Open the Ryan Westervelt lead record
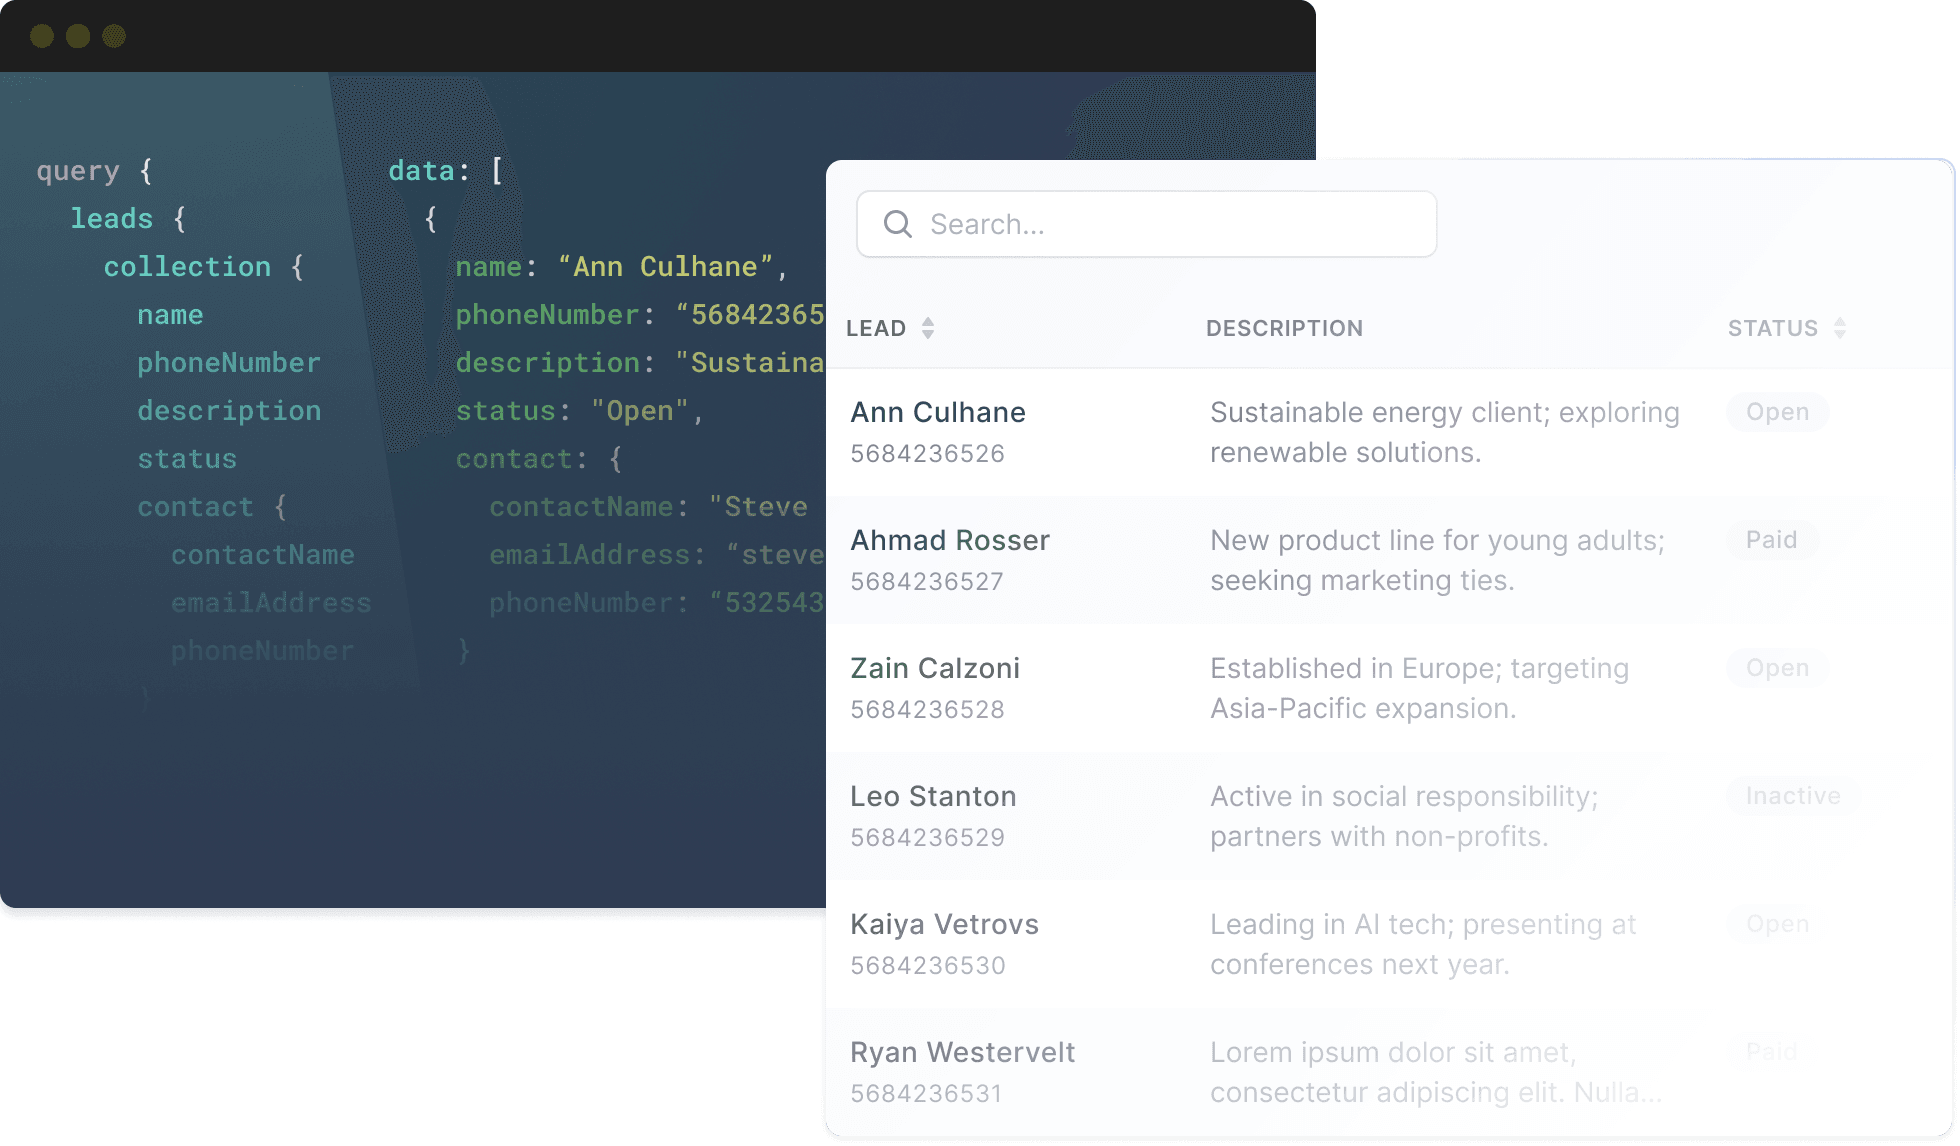 [x=963, y=1052]
